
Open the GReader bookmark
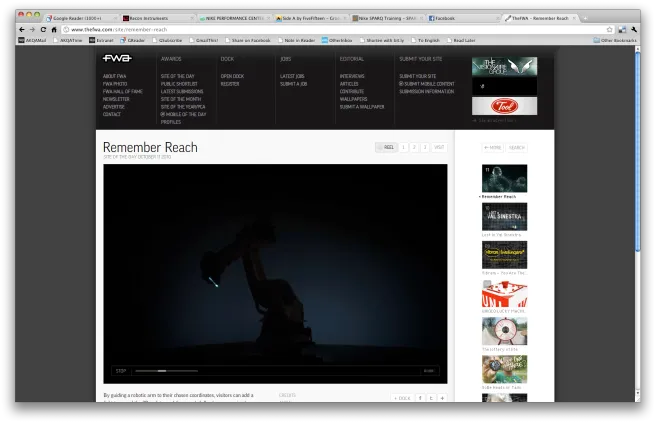coord(132,41)
